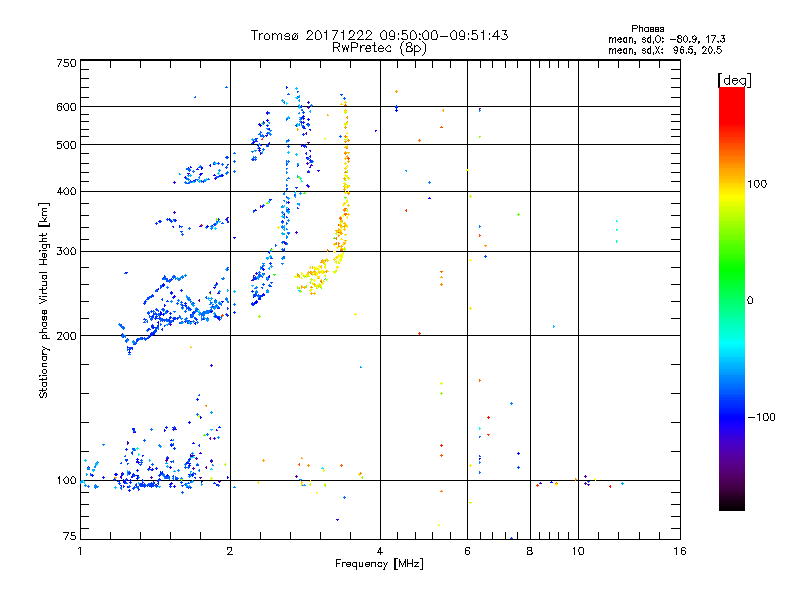Click the y-axis '400' tick label

tap(66, 191)
